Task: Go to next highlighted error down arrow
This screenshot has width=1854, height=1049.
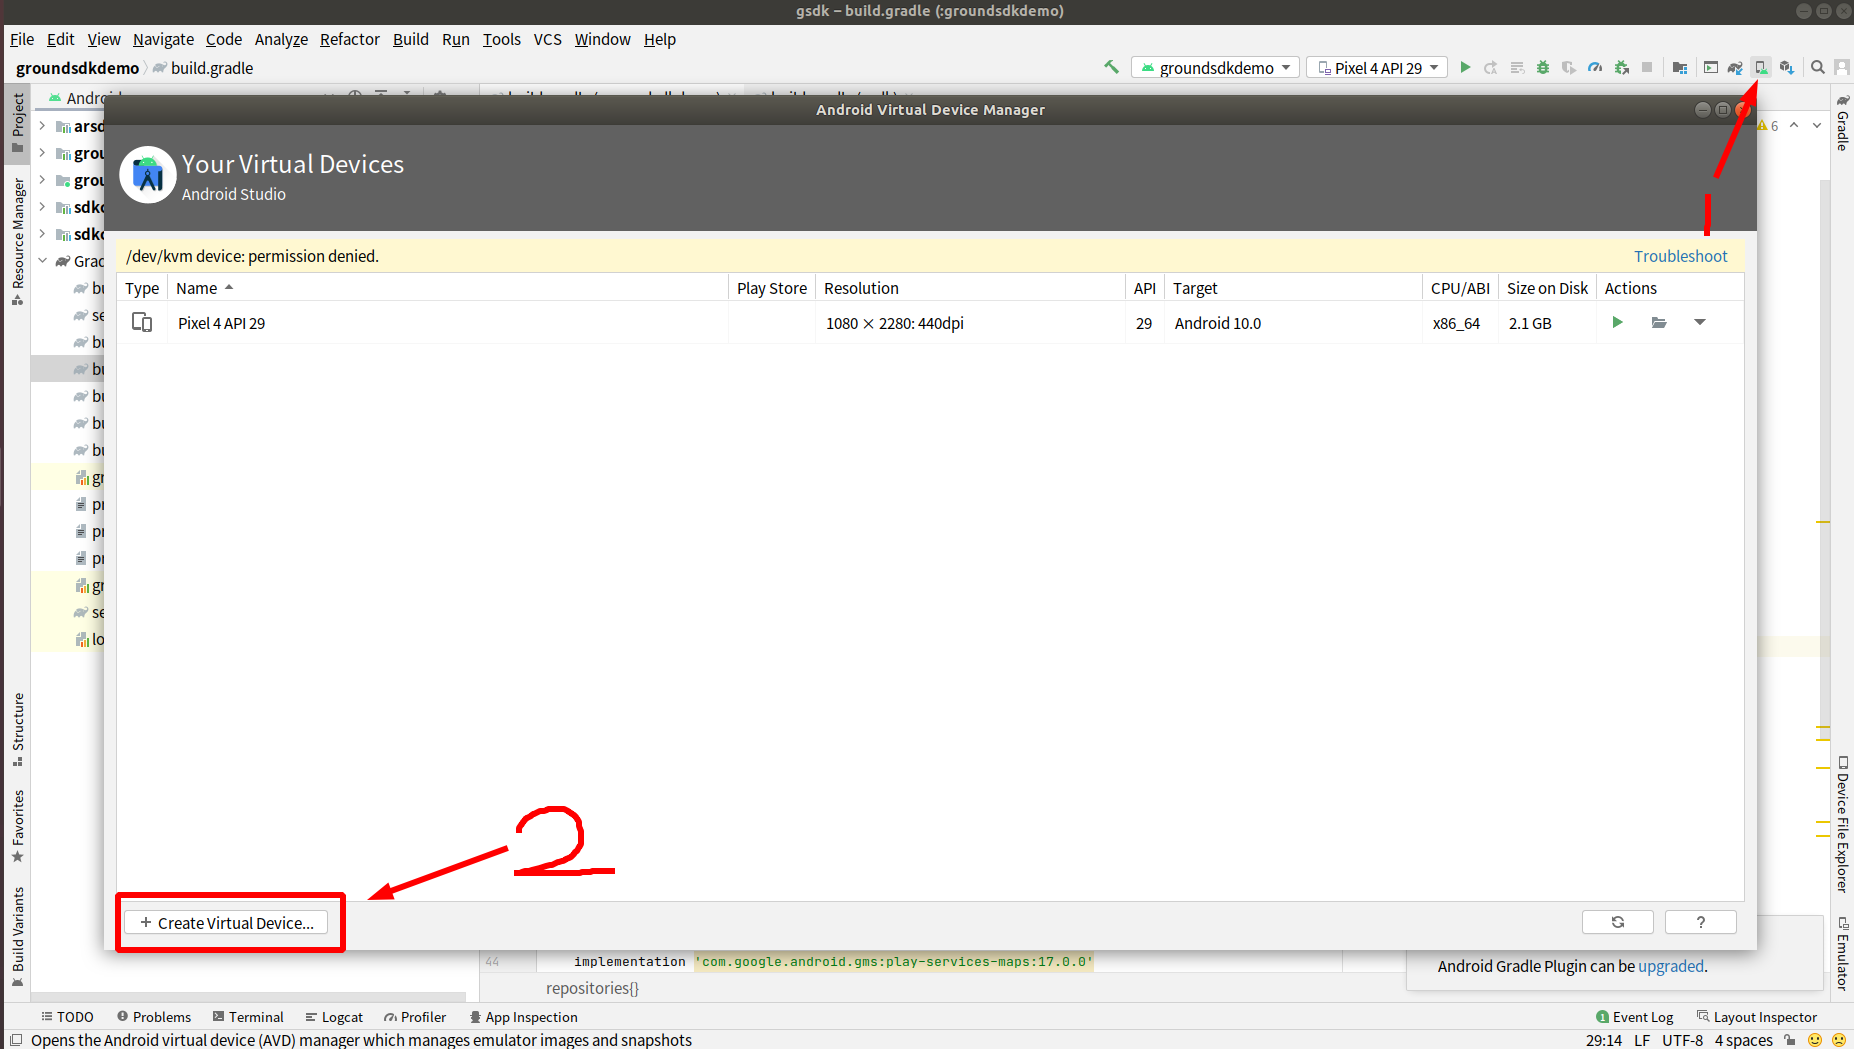Action: pos(1817,125)
